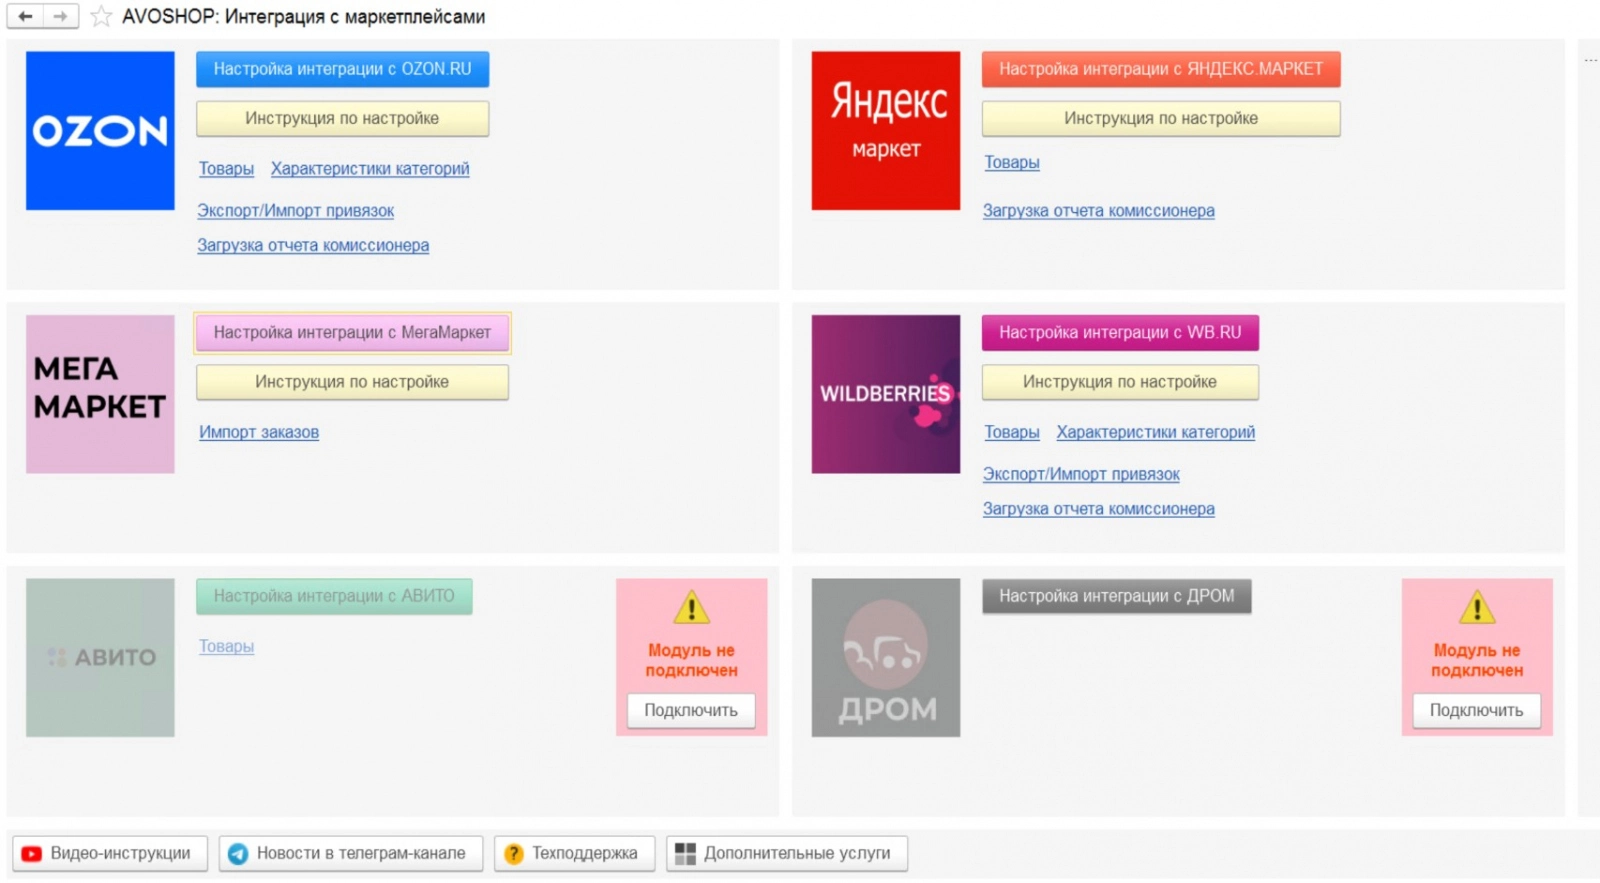Add page to favorites with star icon
The image size is (1600, 883).
[101, 16]
